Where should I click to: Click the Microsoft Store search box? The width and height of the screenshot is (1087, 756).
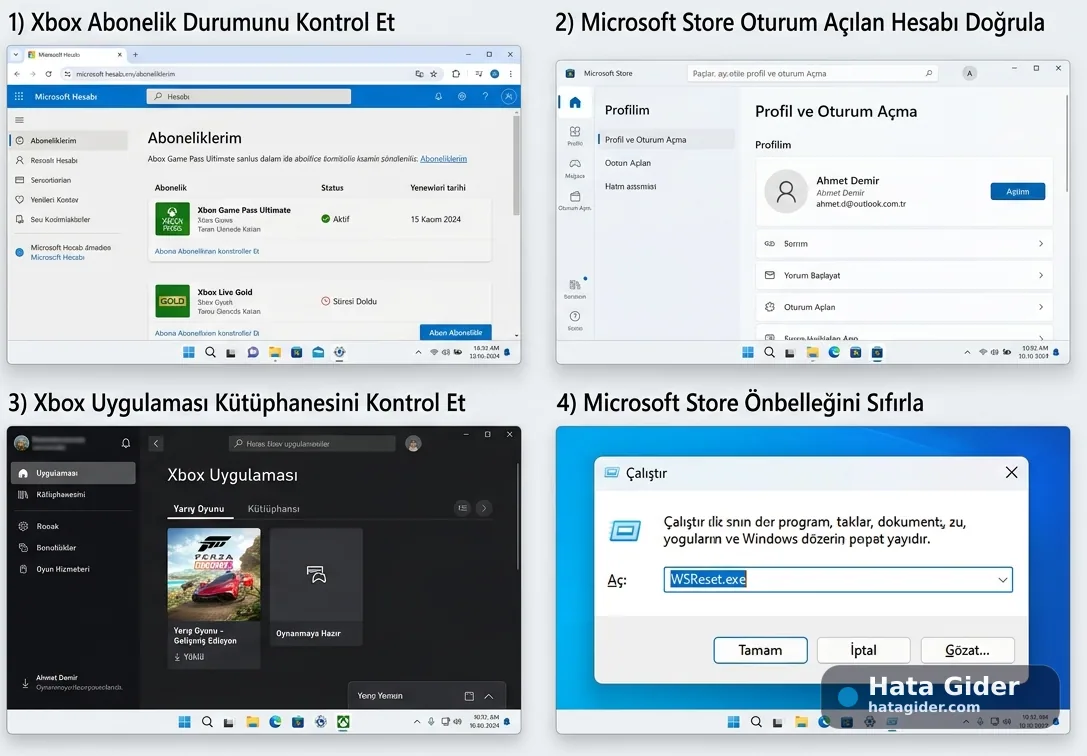click(812, 73)
